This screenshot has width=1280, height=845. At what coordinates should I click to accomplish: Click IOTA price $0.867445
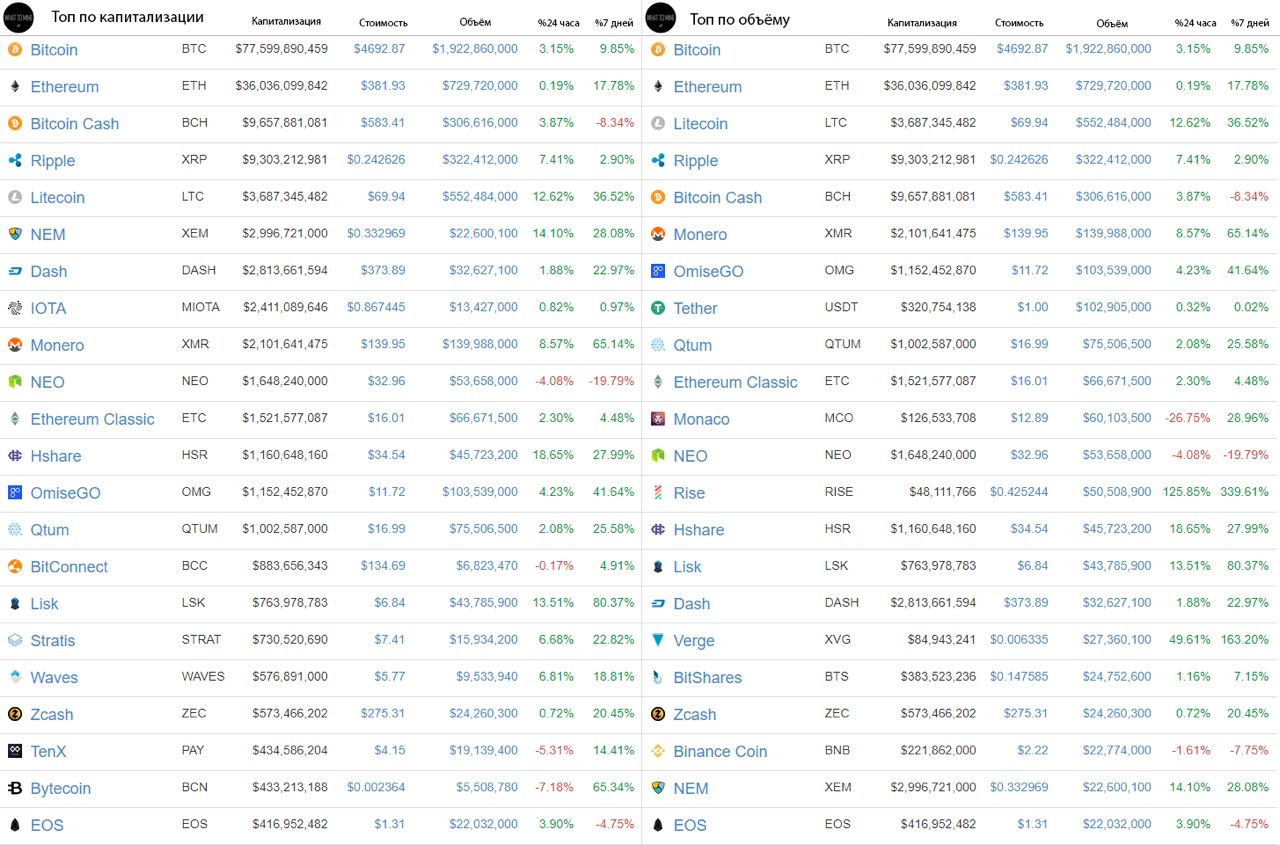376,308
